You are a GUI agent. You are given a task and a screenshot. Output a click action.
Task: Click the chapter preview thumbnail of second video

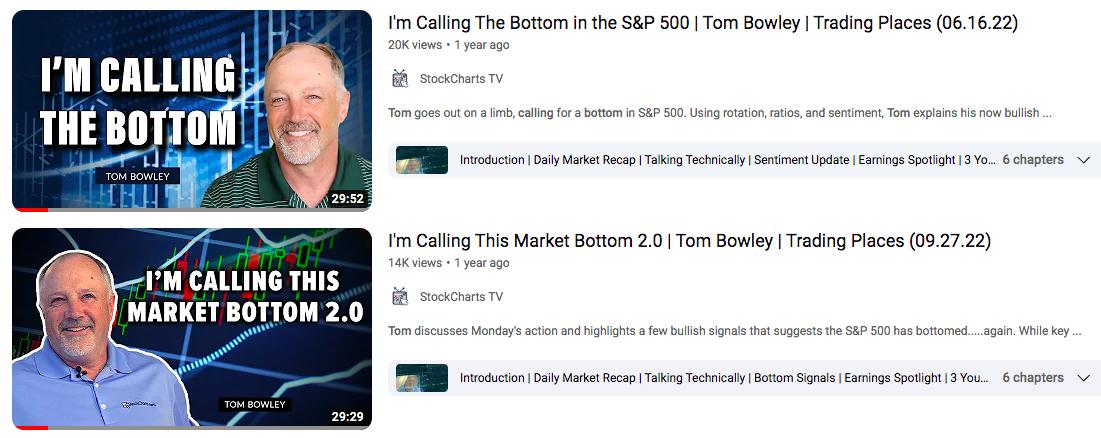pyautogui.click(x=421, y=378)
